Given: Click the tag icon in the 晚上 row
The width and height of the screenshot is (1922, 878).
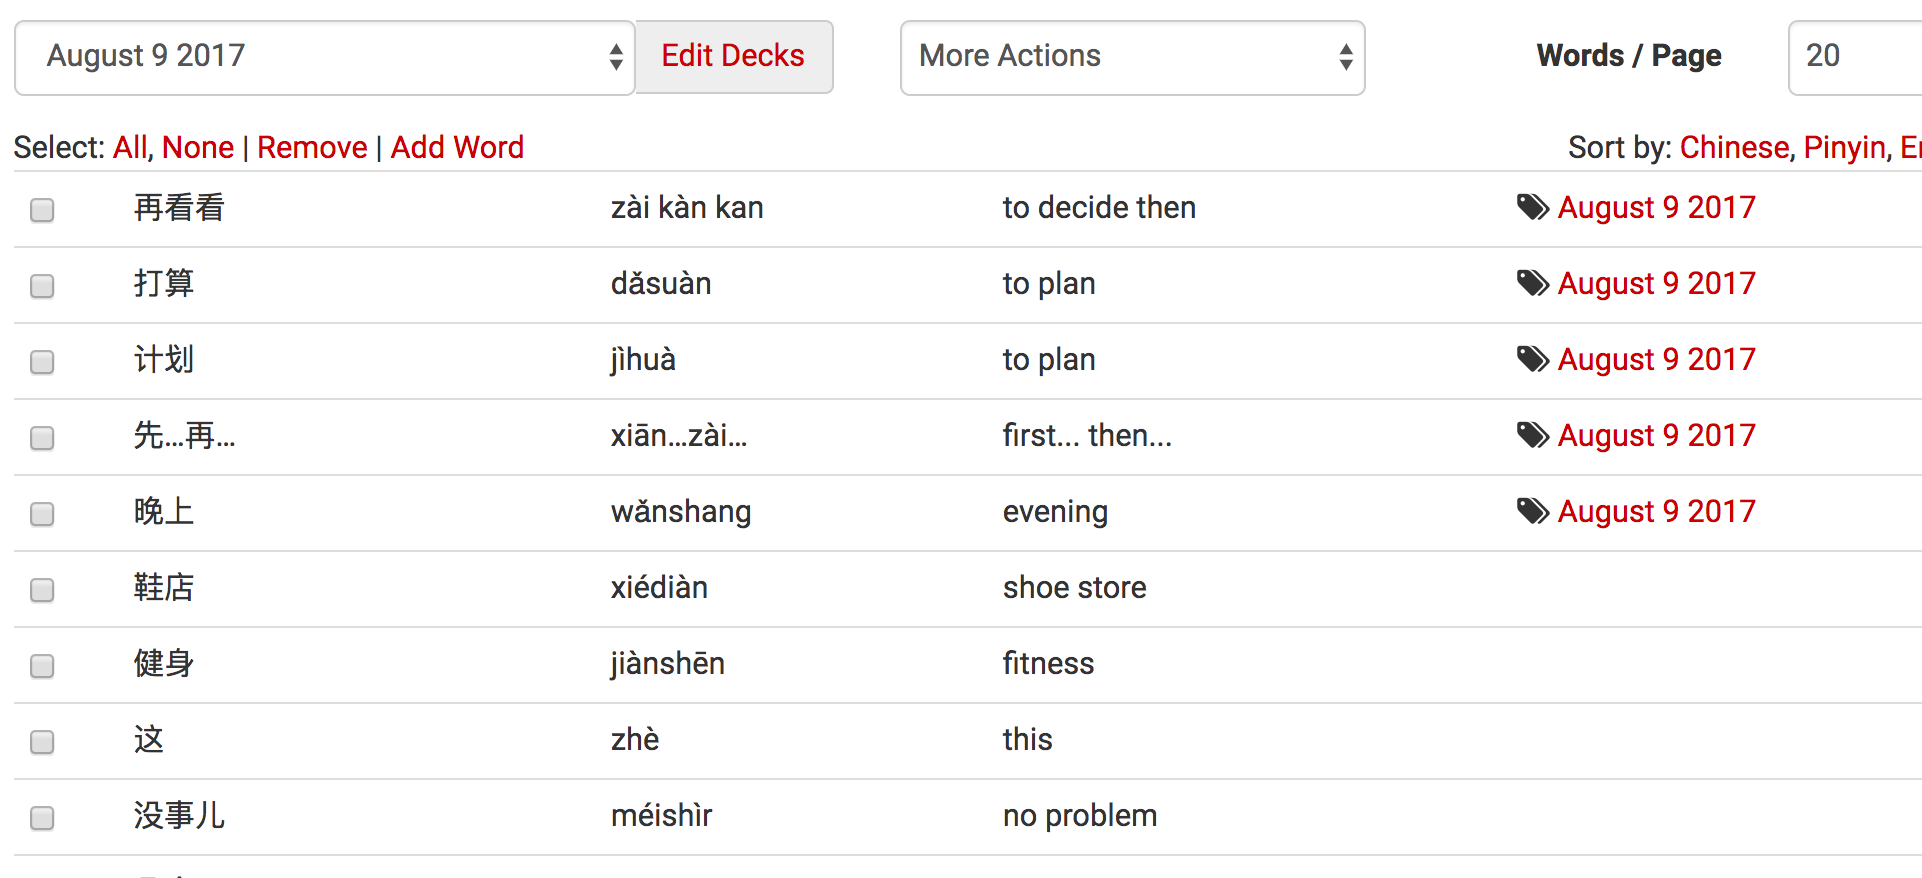Looking at the screenshot, I should tap(1532, 511).
